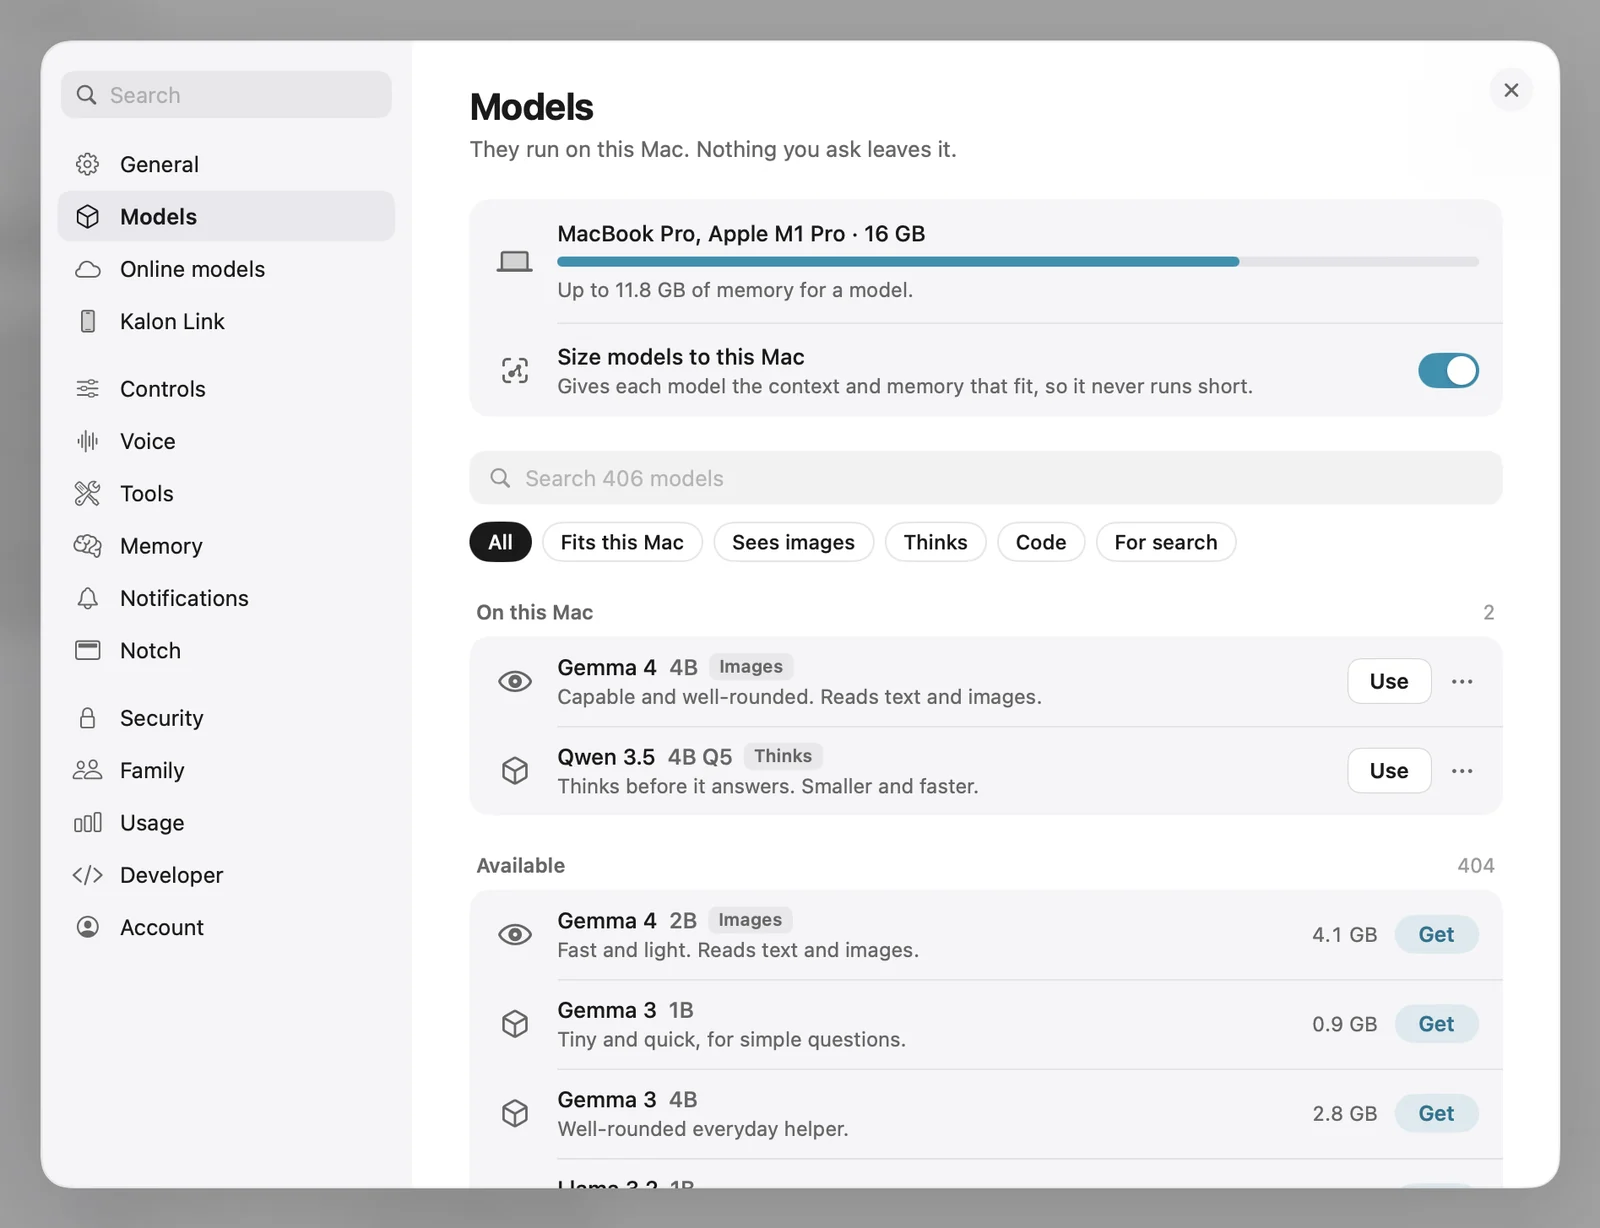Click the cube icon for Gemma 3 1B
This screenshot has height=1228, width=1600.
[x=515, y=1024]
